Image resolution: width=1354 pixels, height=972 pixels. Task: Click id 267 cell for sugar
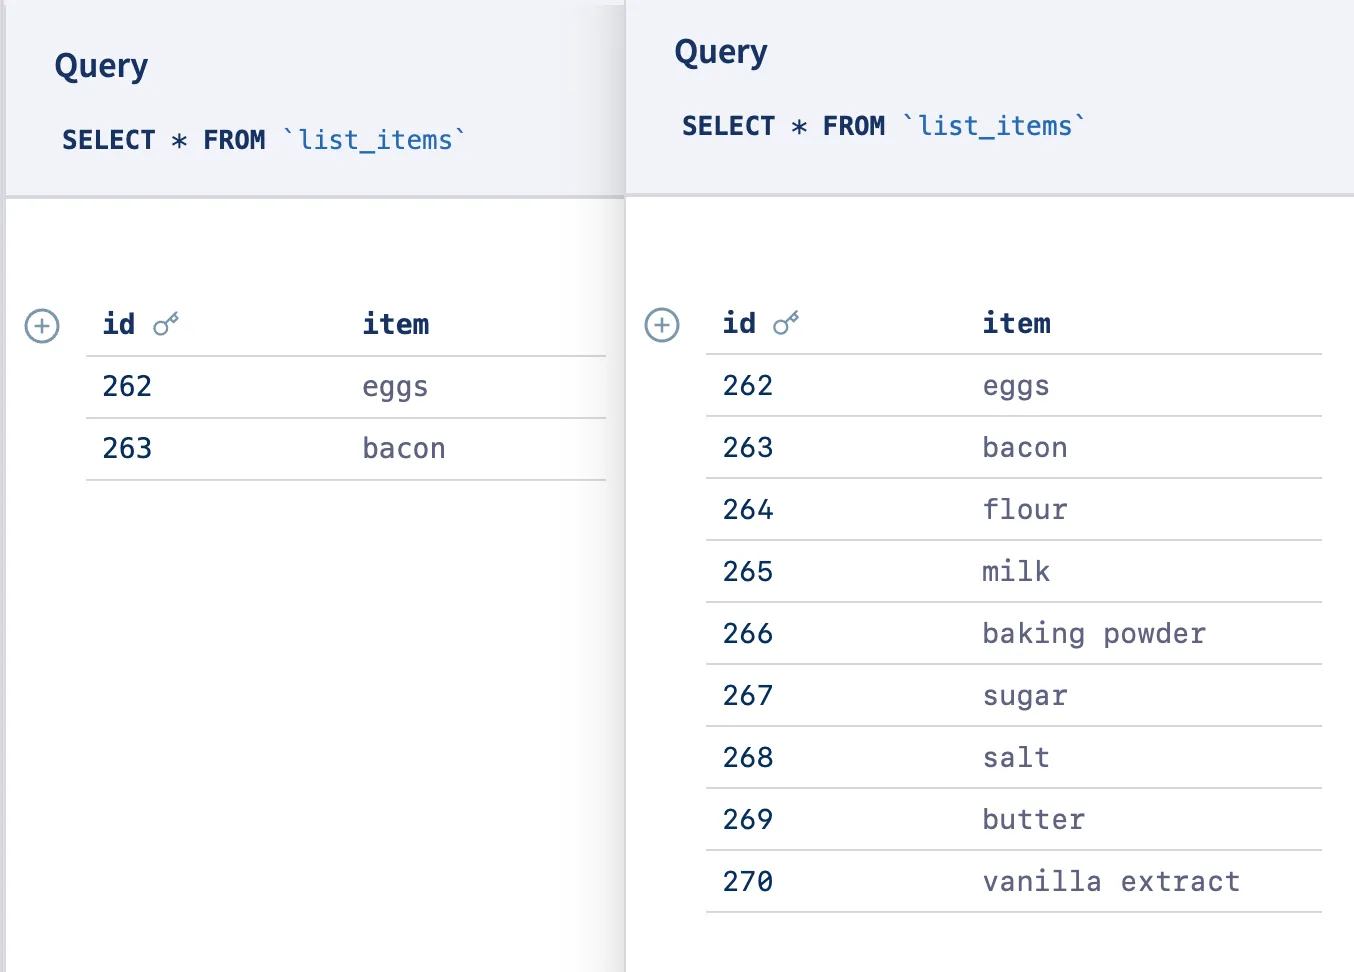[x=748, y=695]
